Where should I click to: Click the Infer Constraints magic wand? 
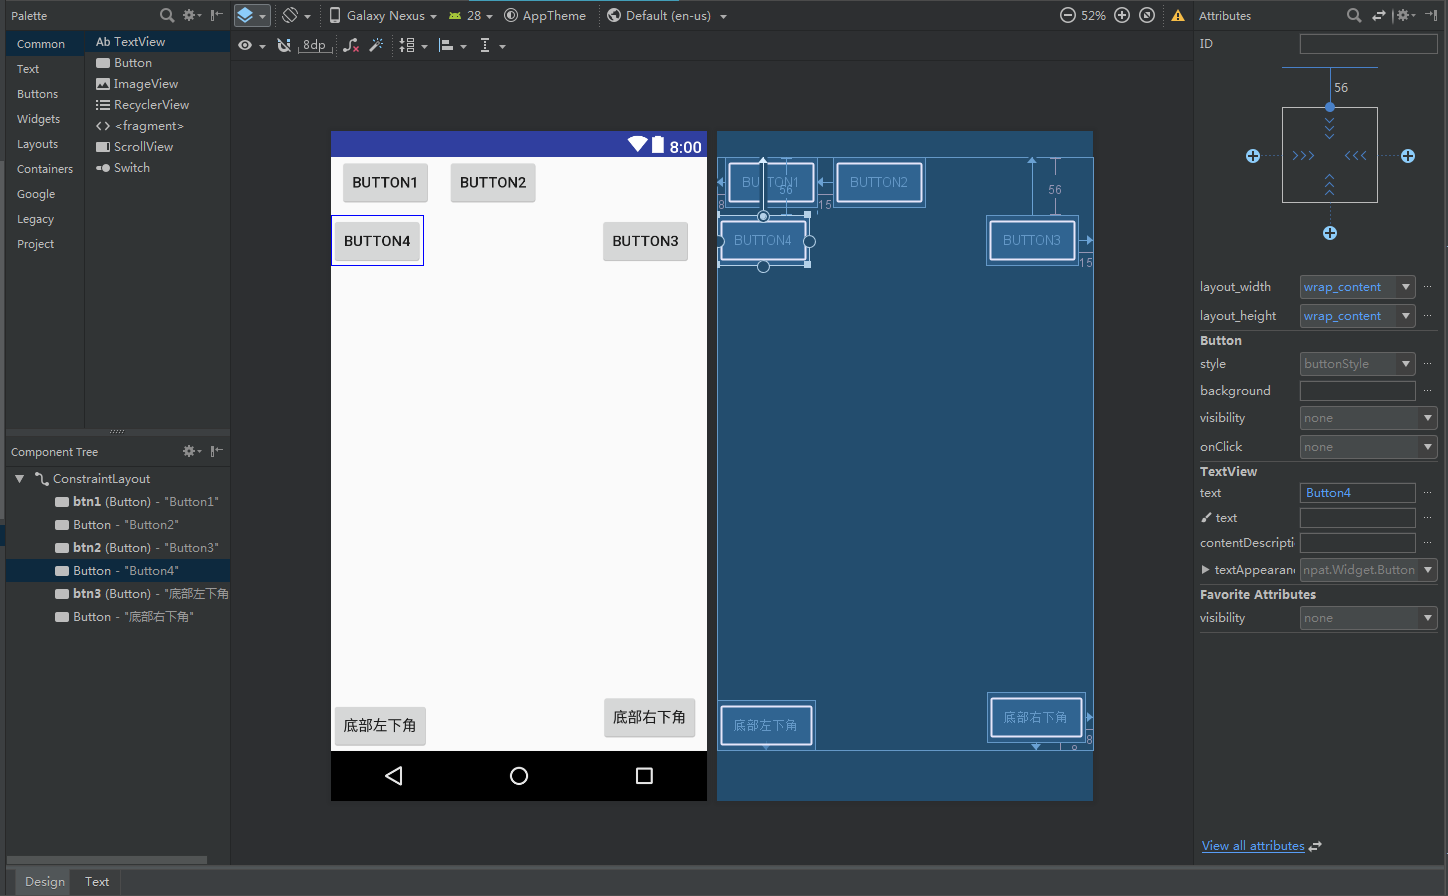click(376, 45)
